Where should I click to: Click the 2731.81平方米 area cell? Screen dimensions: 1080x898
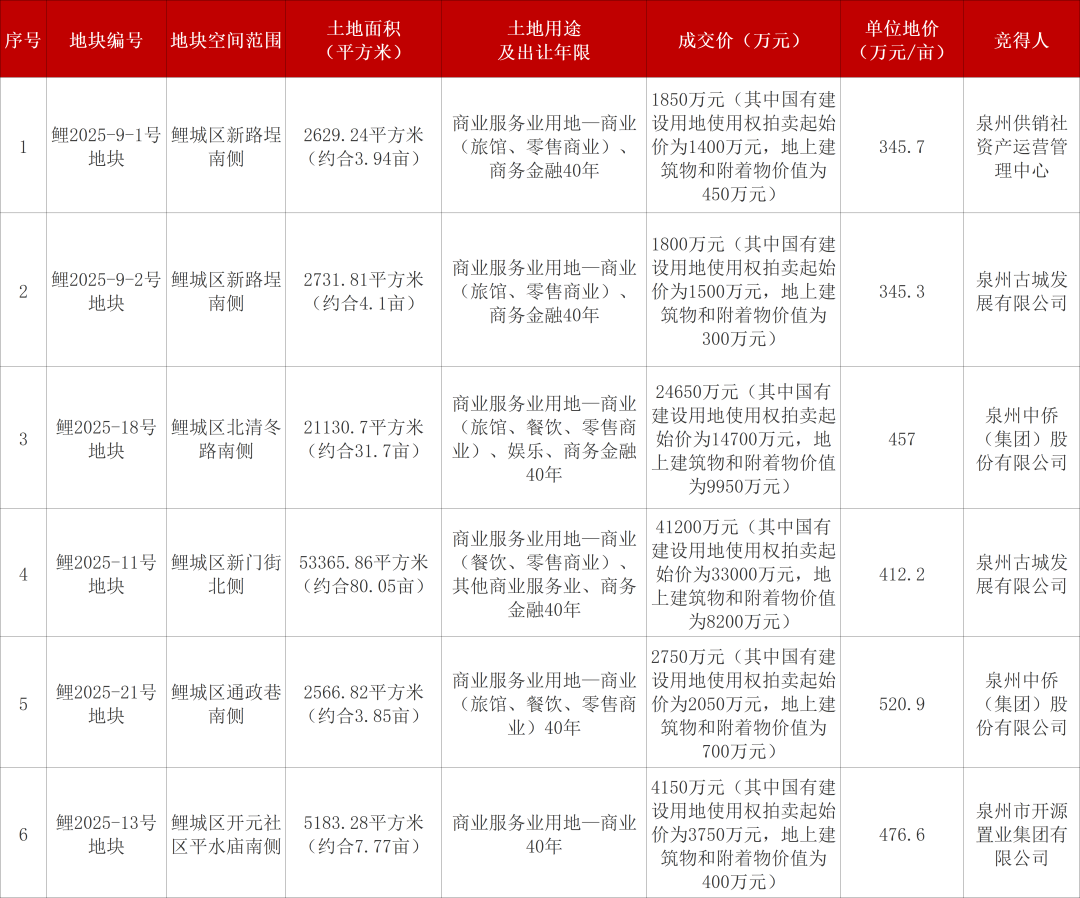(364, 290)
